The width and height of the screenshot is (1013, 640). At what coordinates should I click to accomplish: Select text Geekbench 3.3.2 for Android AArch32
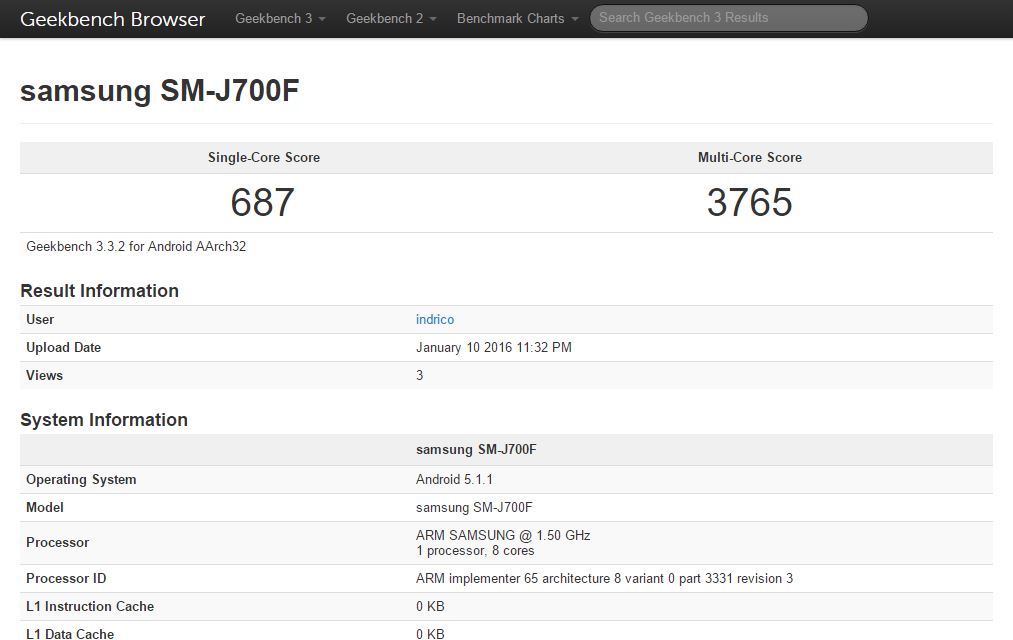point(136,246)
